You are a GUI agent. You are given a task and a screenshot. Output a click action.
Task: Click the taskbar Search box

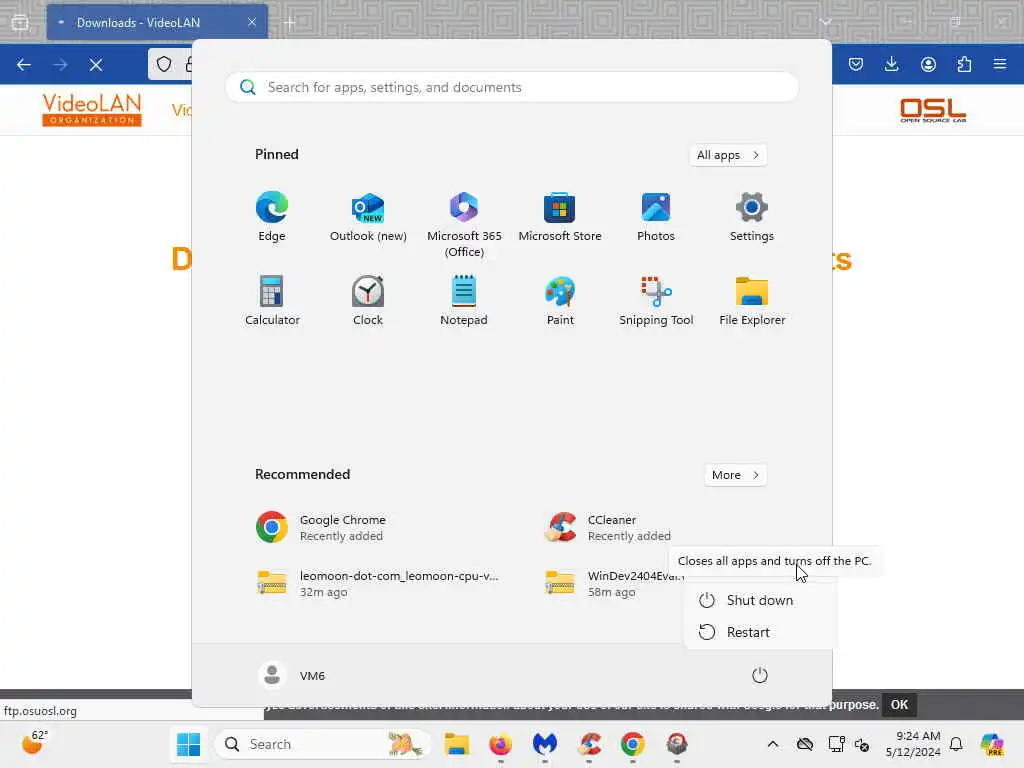click(x=323, y=744)
